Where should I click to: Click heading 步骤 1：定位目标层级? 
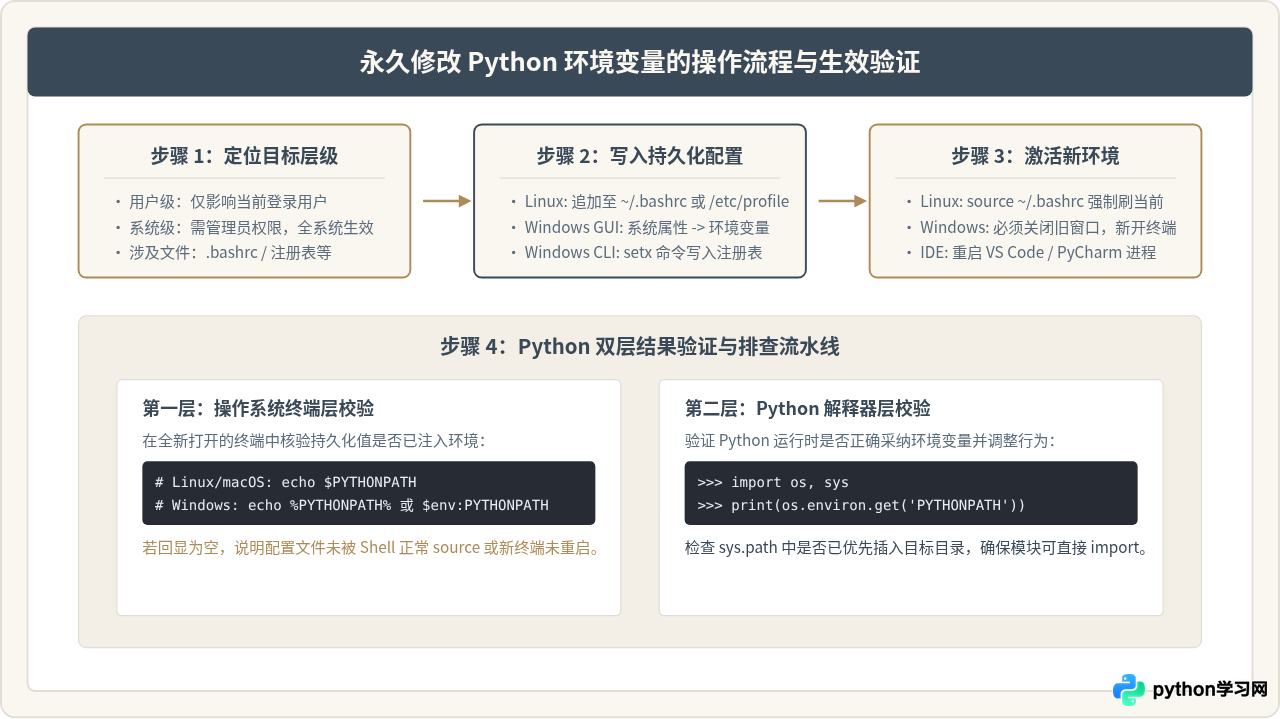[244, 156]
